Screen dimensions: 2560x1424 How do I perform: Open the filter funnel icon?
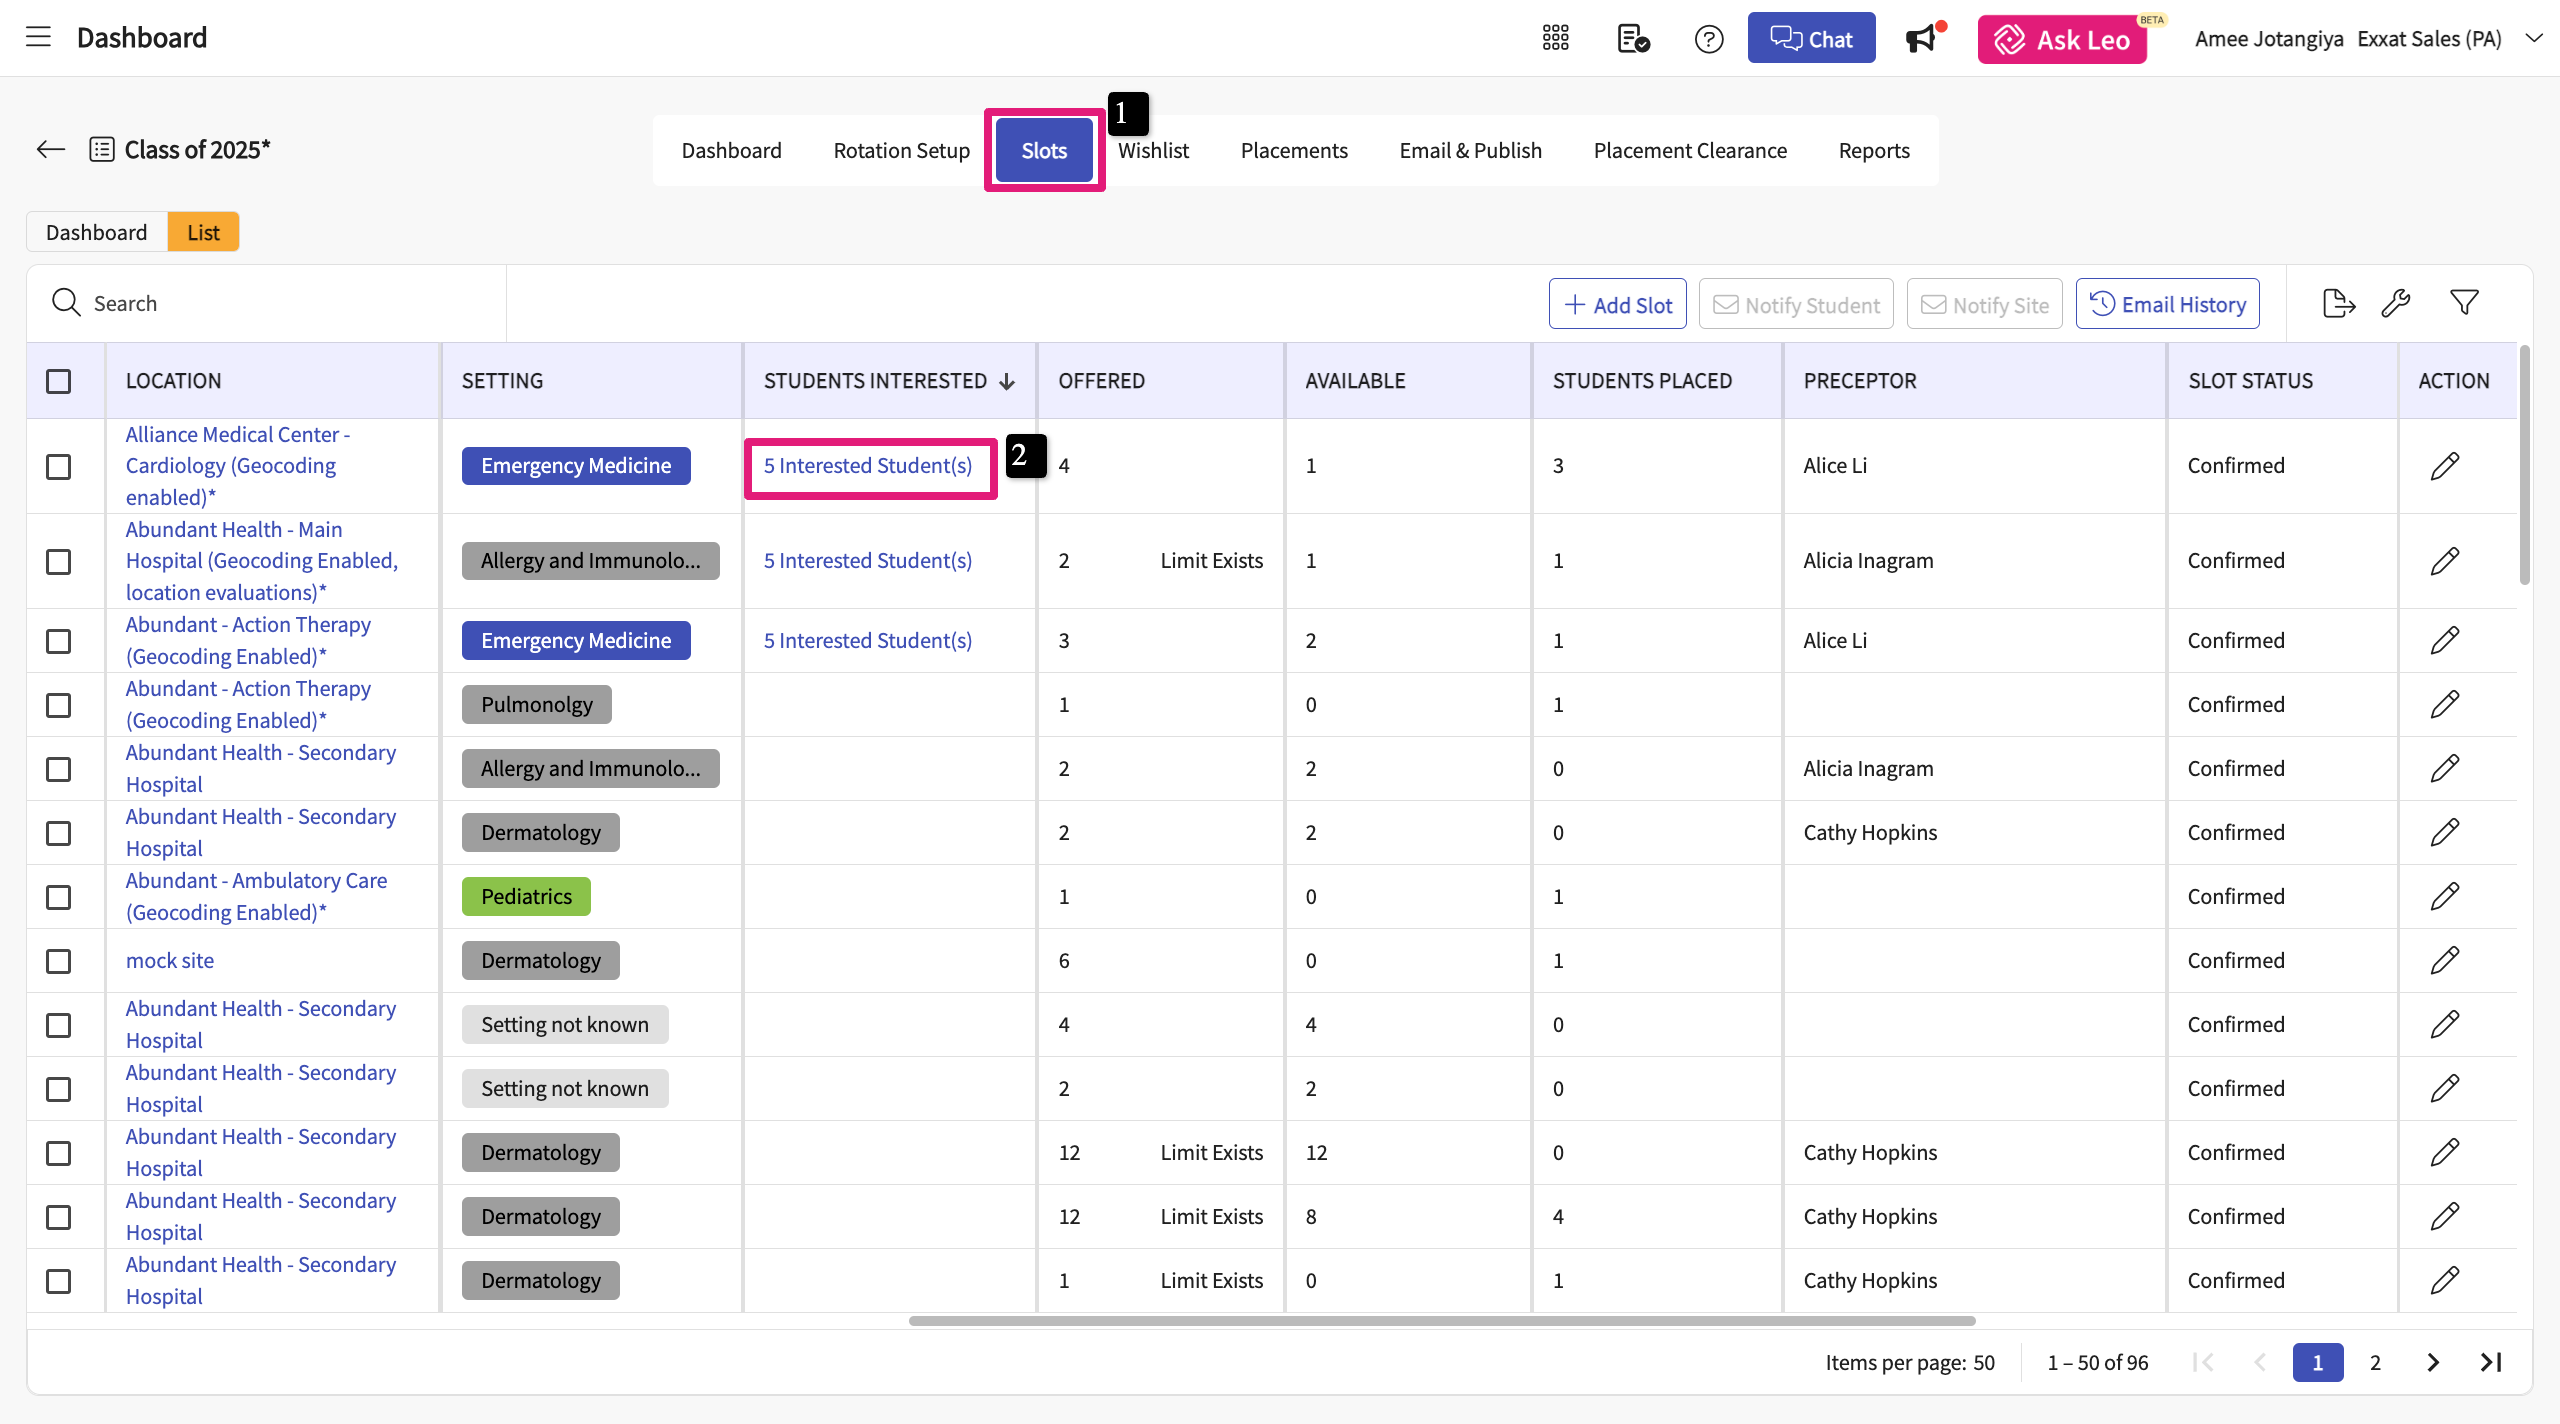tap(2464, 303)
